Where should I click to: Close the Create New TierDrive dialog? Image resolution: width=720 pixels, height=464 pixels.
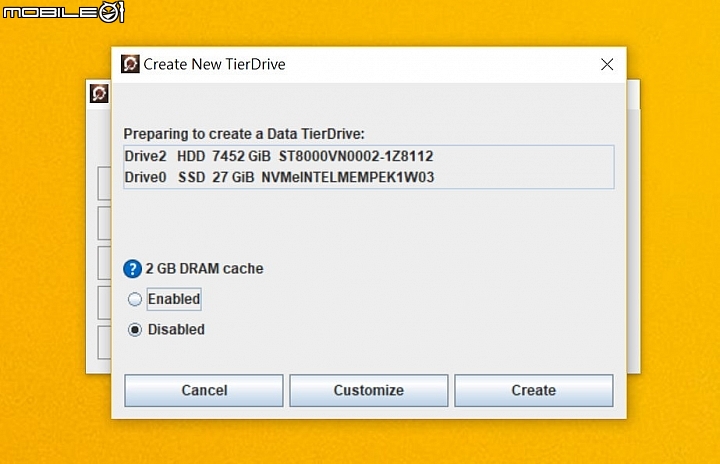(607, 64)
